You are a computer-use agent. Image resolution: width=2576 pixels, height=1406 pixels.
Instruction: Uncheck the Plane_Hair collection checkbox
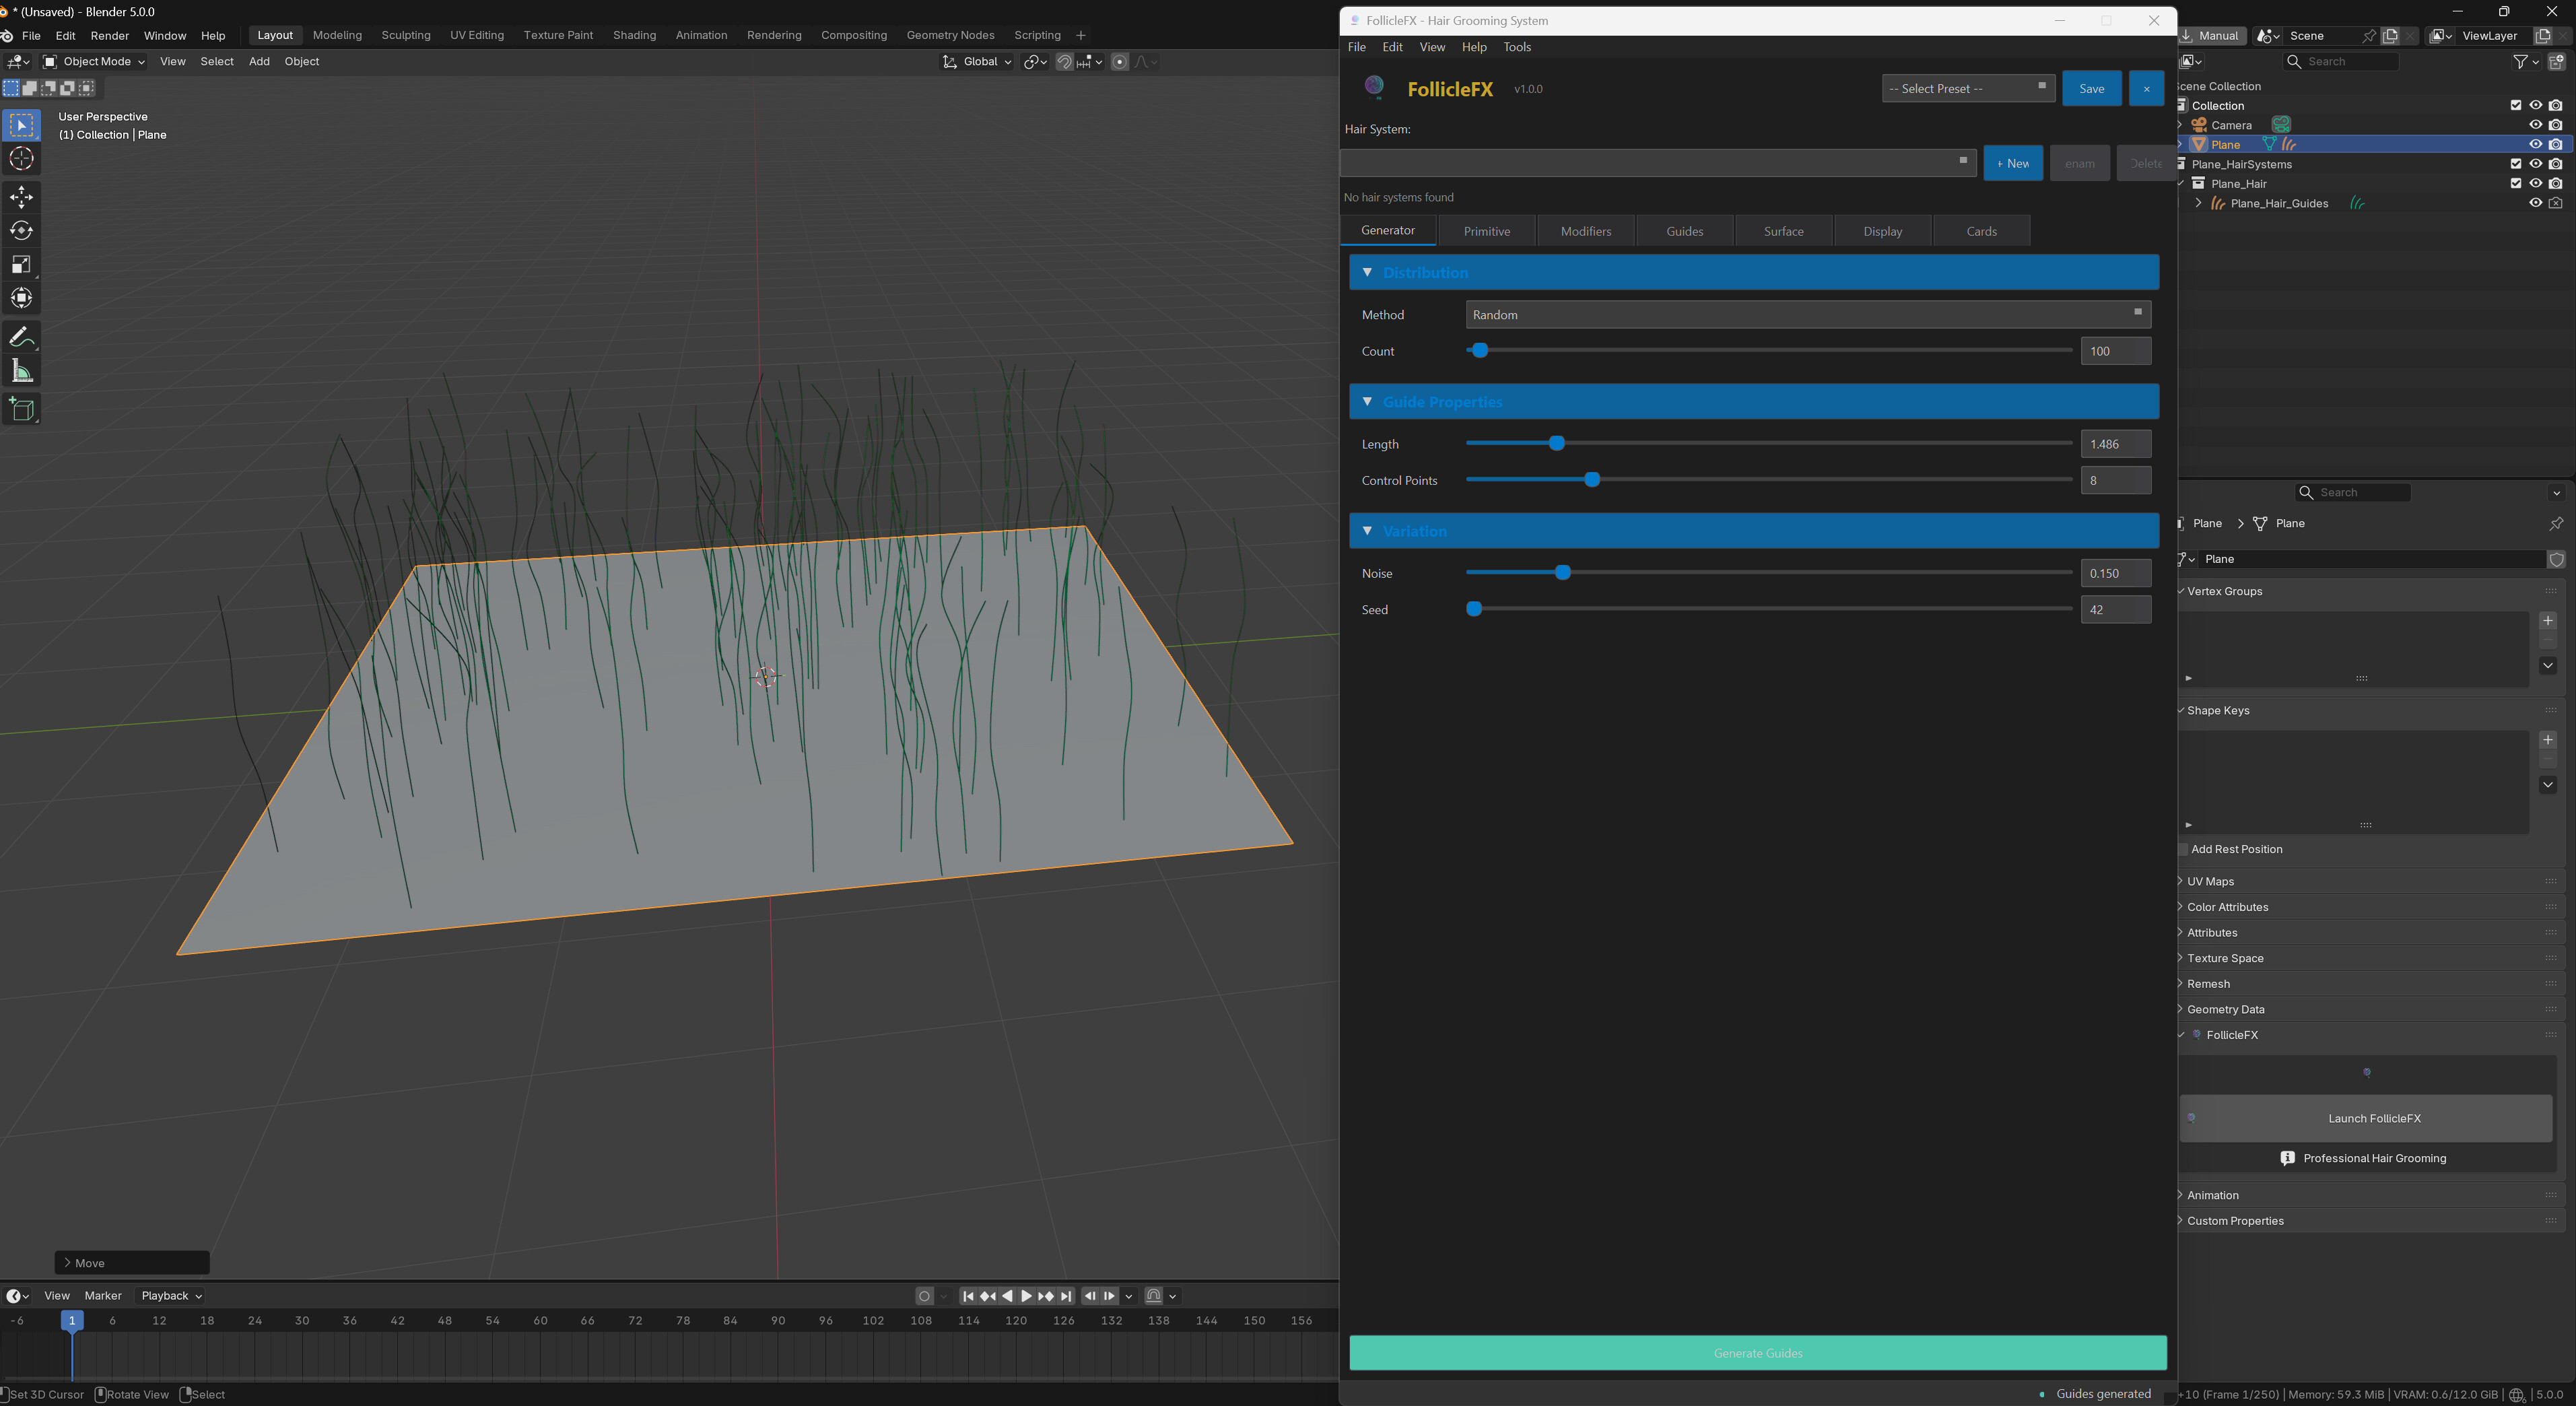point(2516,184)
